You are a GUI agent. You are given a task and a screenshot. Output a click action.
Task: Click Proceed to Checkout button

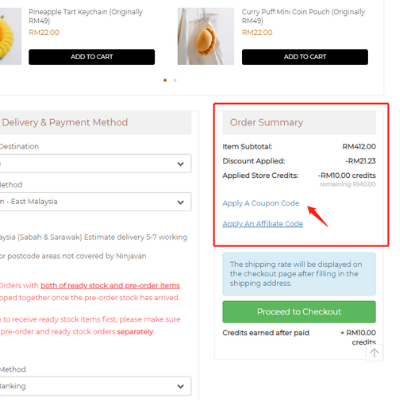click(x=299, y=312)
